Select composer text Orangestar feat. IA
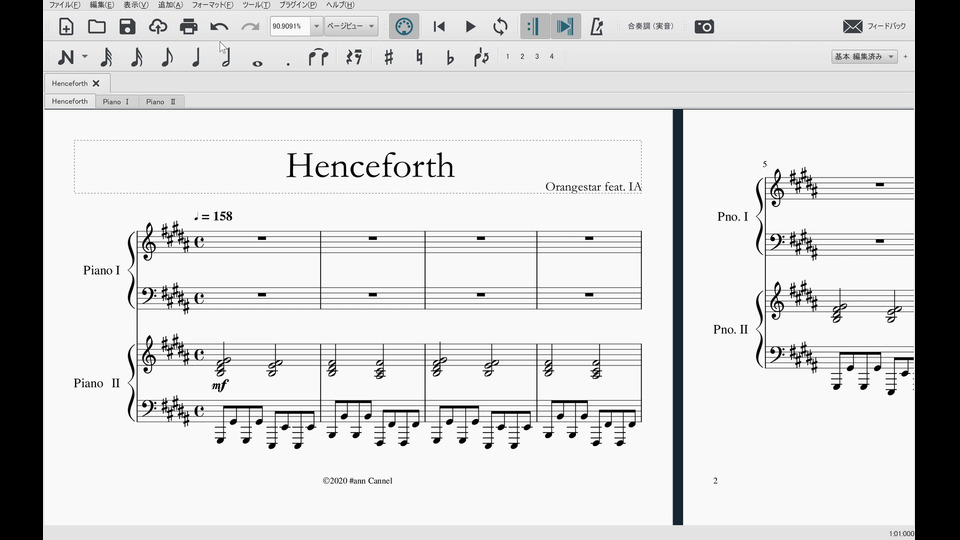This screenshot has width=960, height=540. (593, 186)
